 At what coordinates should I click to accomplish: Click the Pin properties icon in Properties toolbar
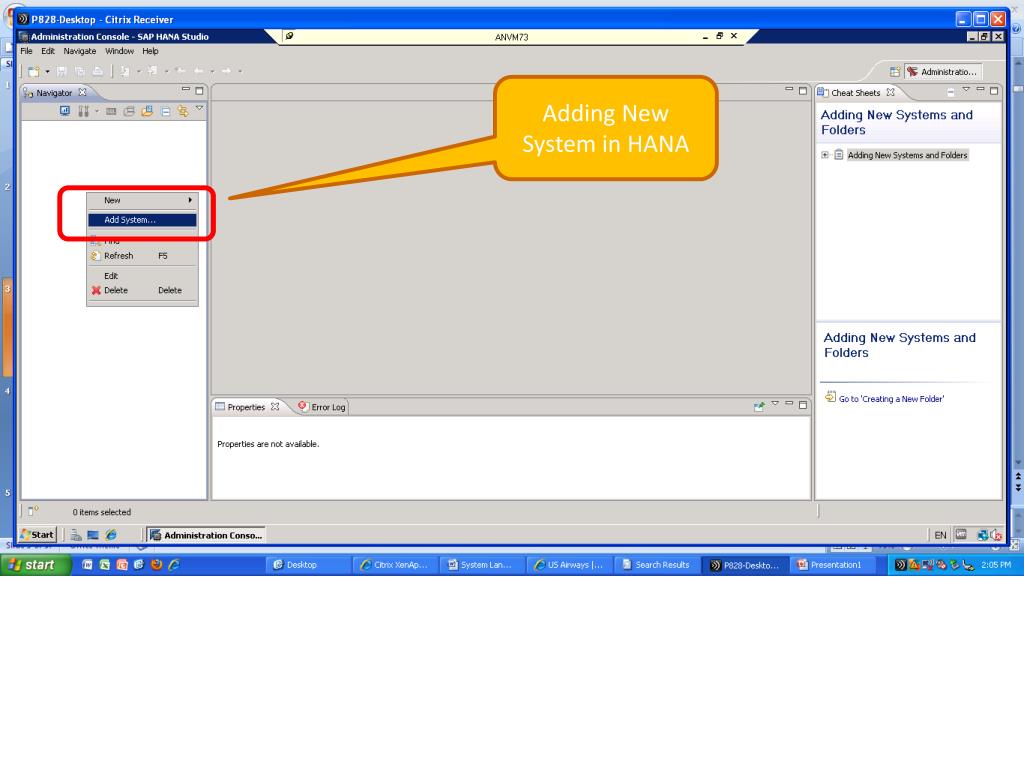click(x=759, y=407)
